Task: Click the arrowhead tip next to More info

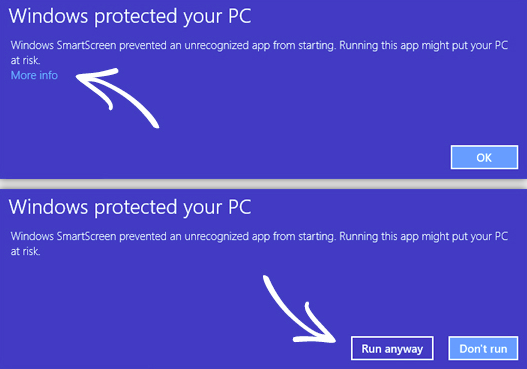Action: (x=78, y=77)
